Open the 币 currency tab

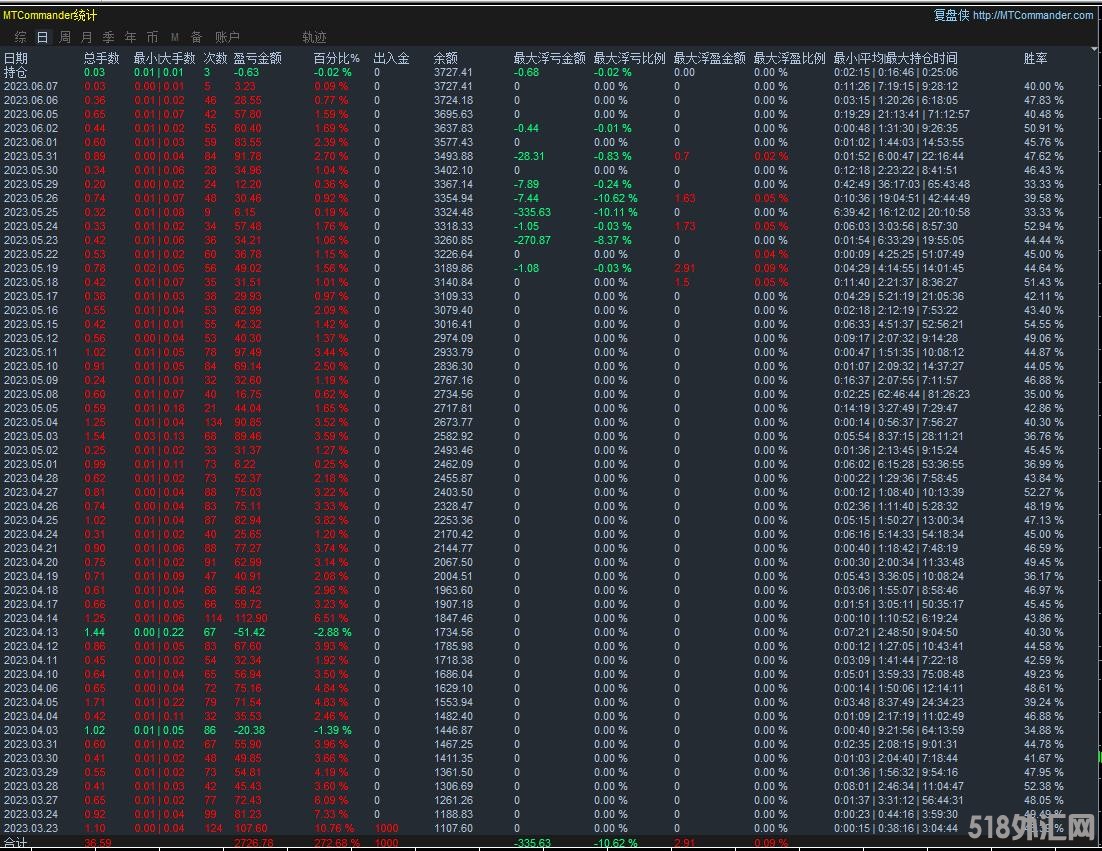click(x=152, y=37)
